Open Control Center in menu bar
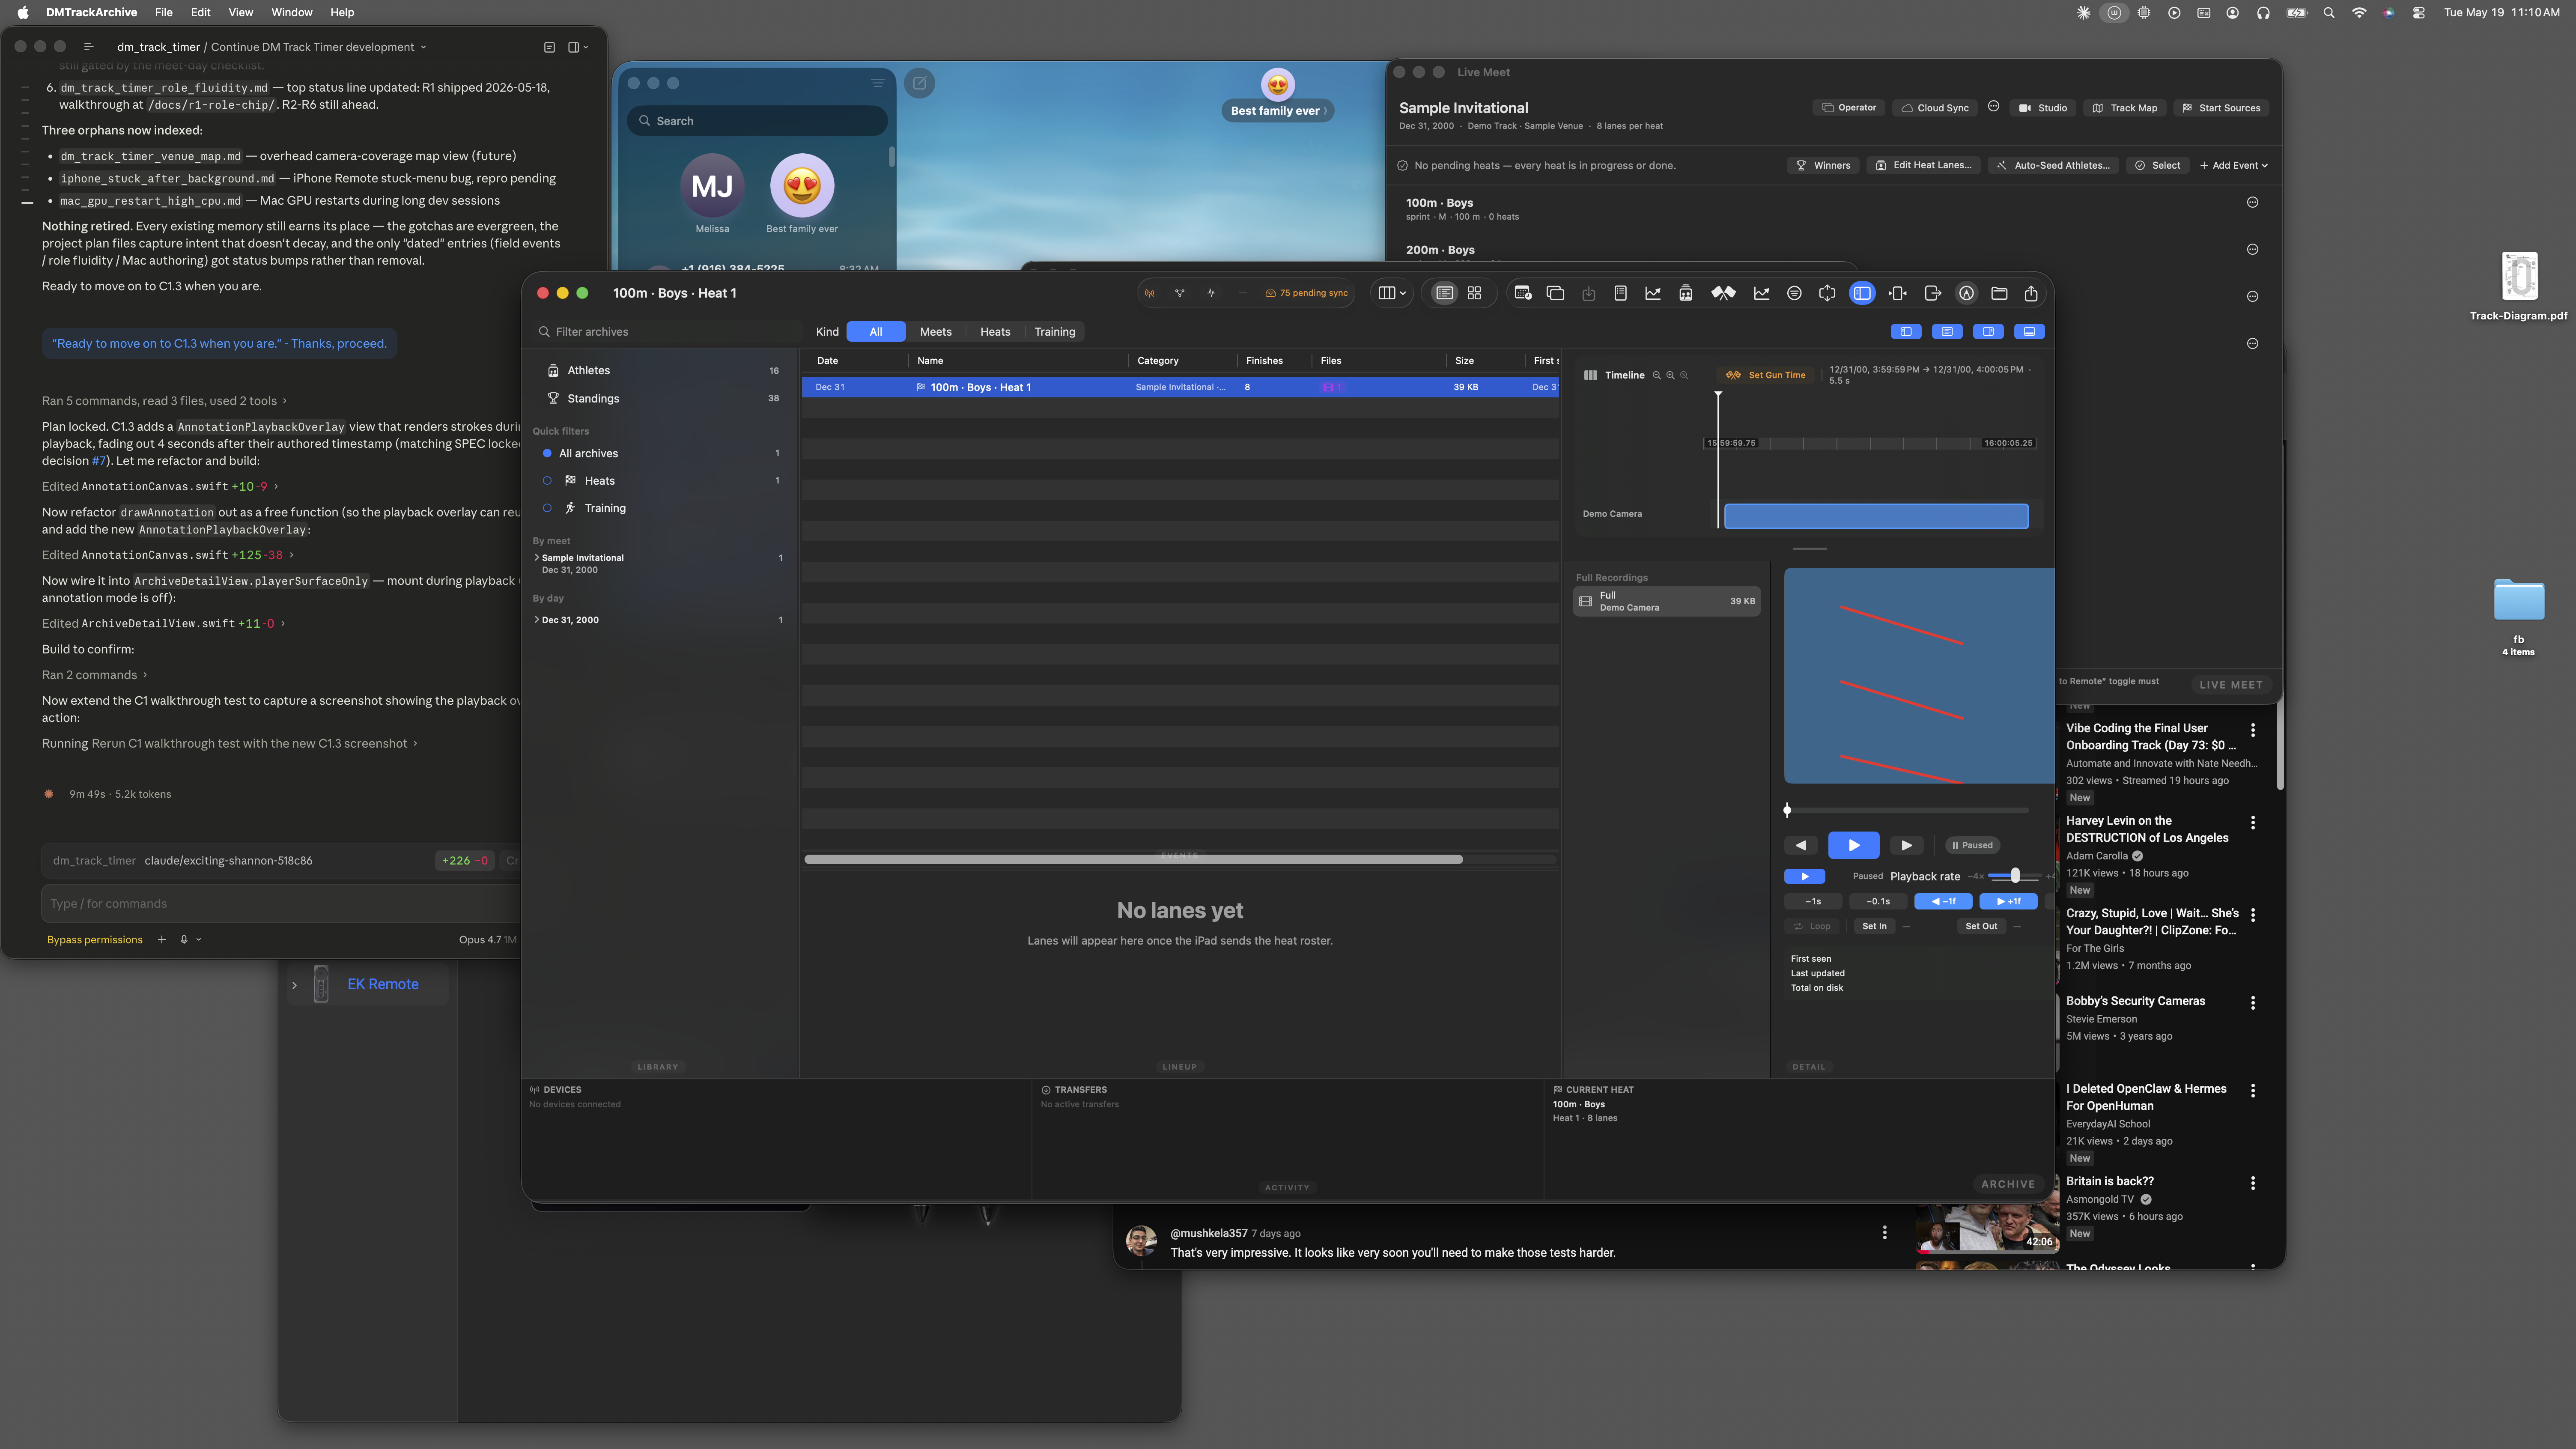 click(2418, 13)
